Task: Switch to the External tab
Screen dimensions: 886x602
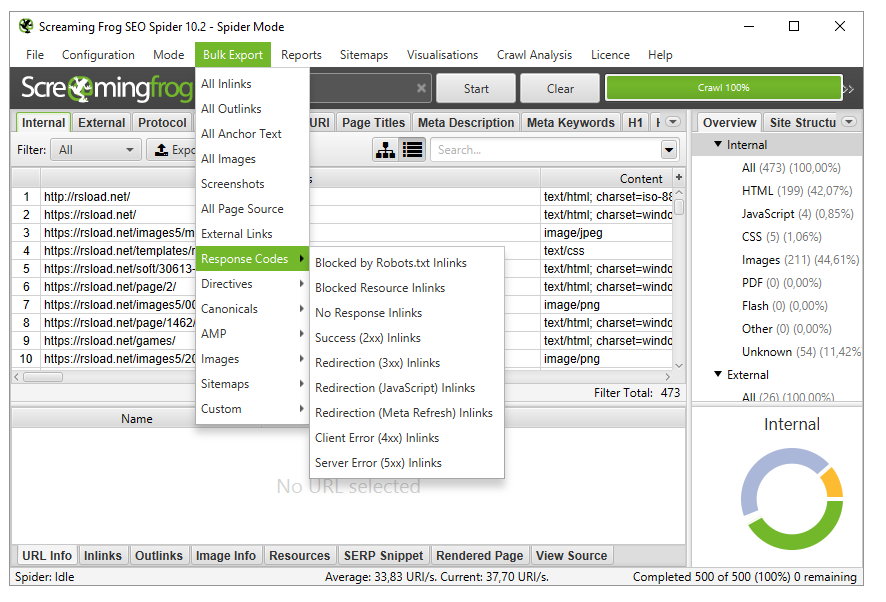Action: [x=102, y=123]
